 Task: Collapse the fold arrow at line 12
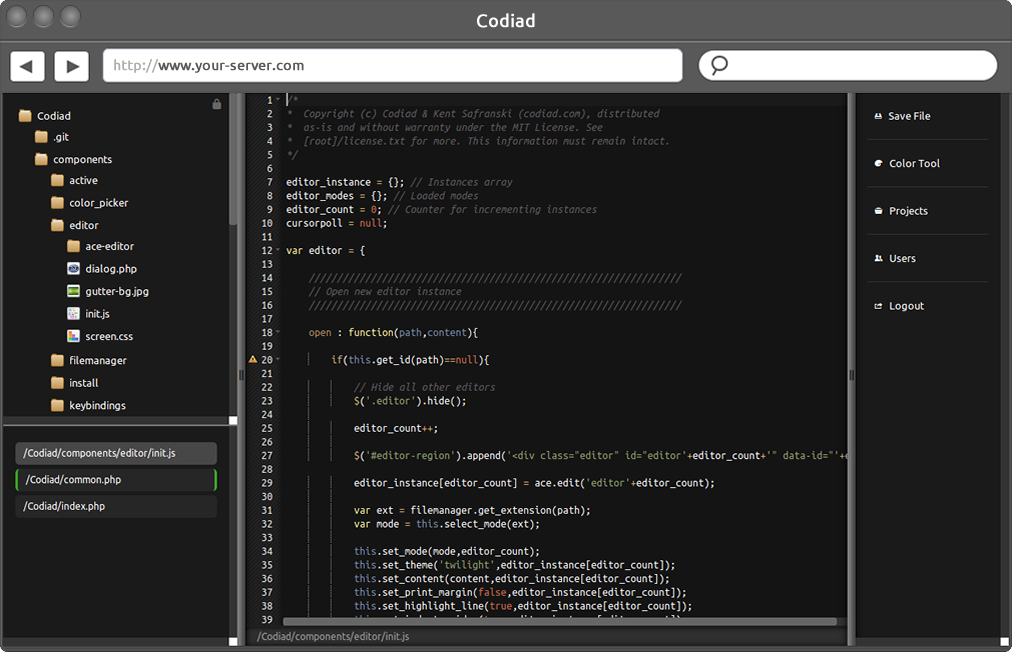coord(278,250)
